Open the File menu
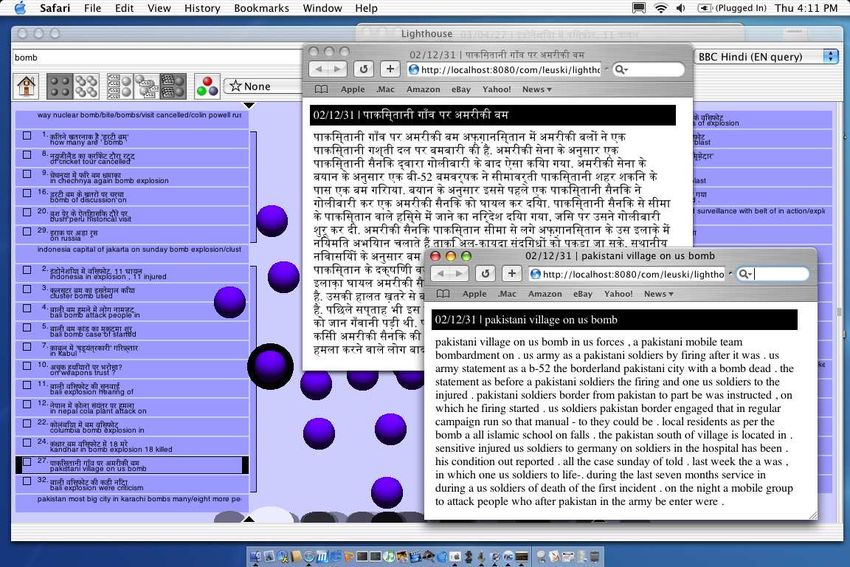The width and height of the screenshot is (850, 567). 92,8
